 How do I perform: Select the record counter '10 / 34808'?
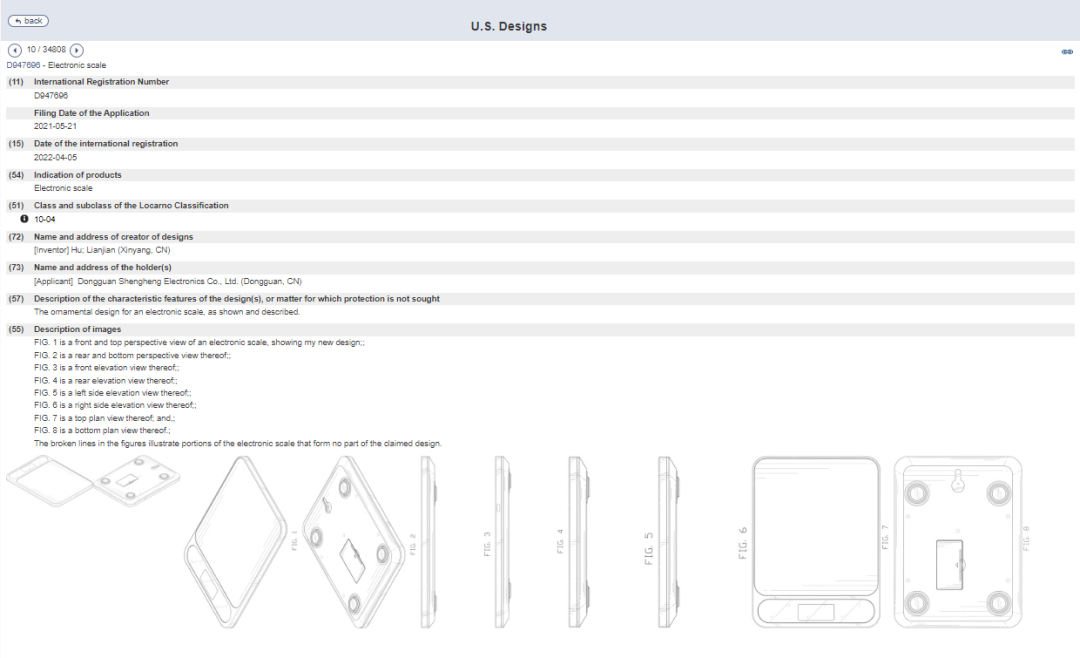[x=46, y=50]
